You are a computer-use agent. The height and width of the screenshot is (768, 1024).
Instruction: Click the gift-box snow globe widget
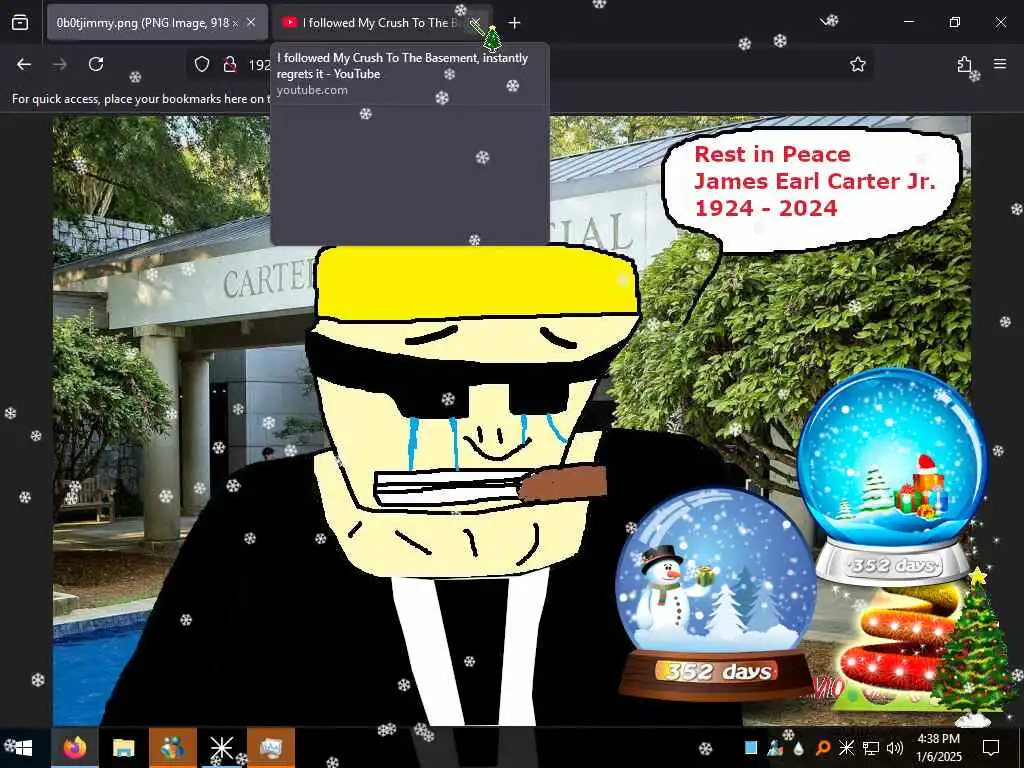[893, 476]
